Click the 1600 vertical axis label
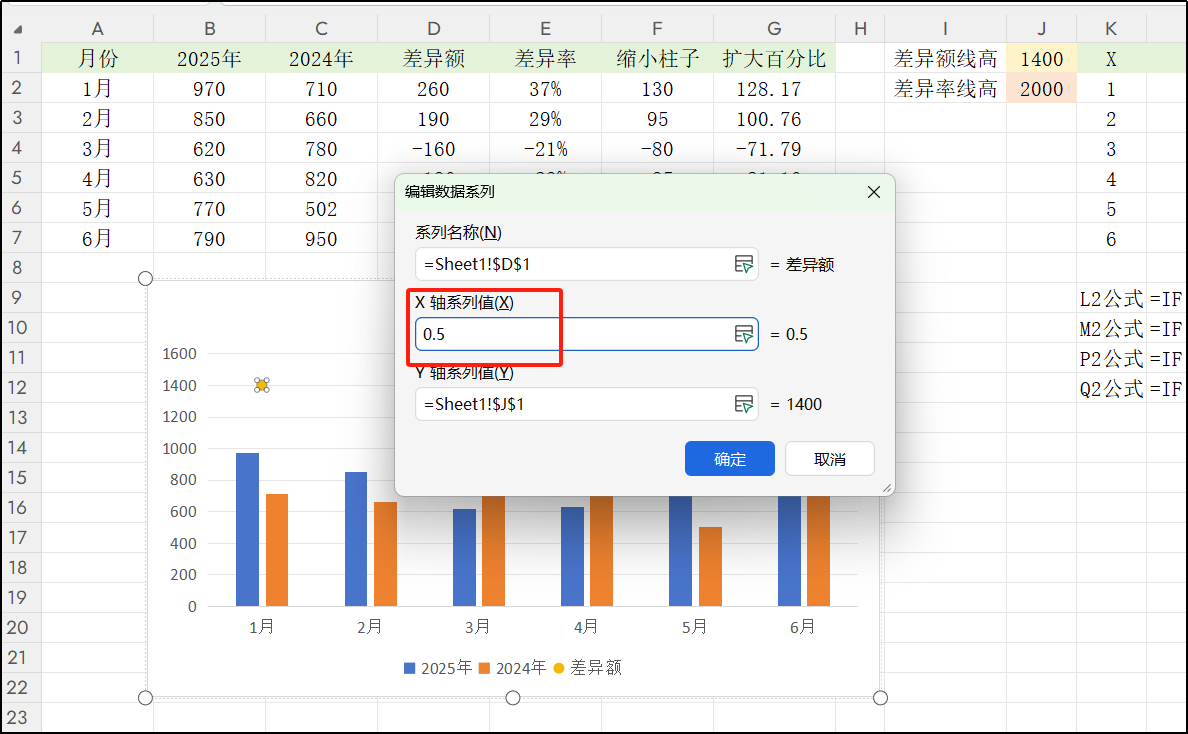Screen dimensions: 1188x734 click(x=180, y=354)
